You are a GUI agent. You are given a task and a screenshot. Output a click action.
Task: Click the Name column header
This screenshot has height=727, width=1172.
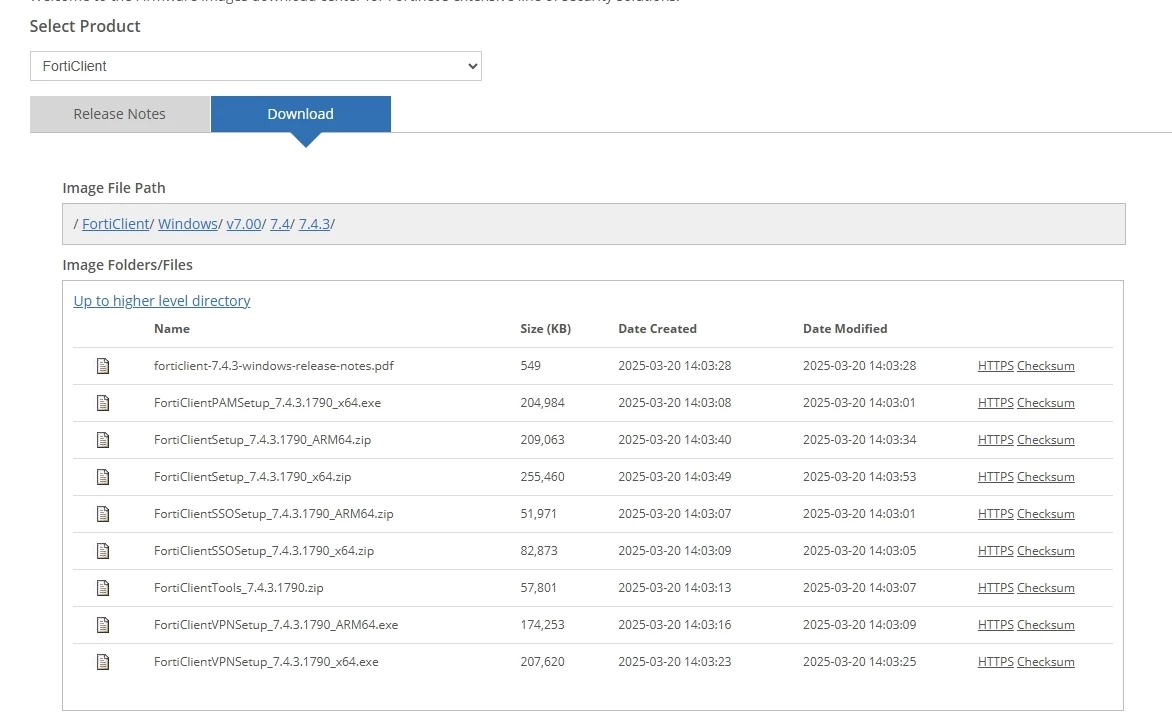point(172,329)
